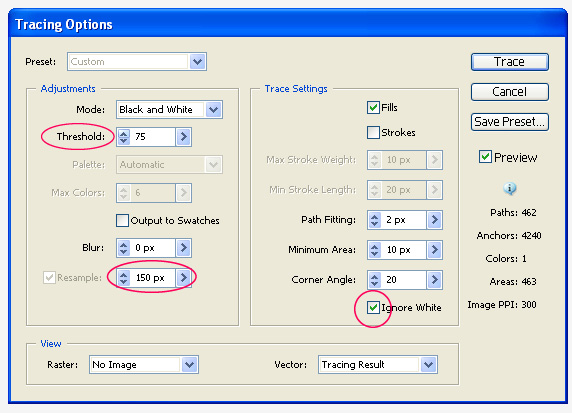Screen dimensions: 572x413
Task: Click the Resample stepper arrows
Action: 124,278
